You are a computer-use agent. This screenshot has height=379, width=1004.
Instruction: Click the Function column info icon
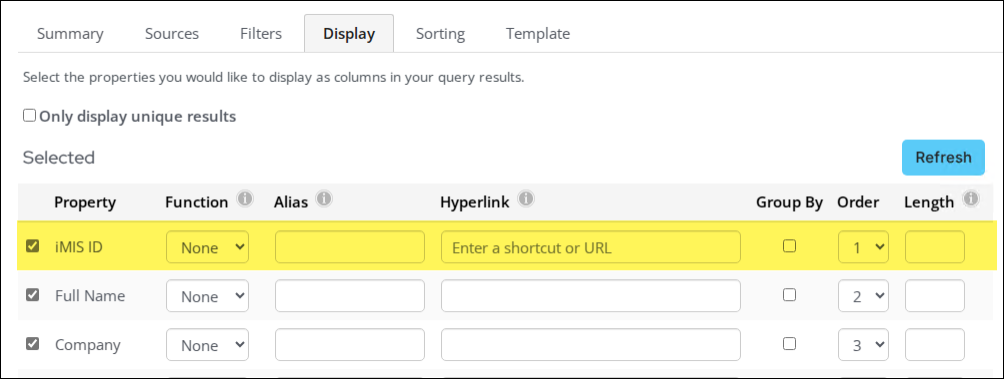tap(244, 199)
